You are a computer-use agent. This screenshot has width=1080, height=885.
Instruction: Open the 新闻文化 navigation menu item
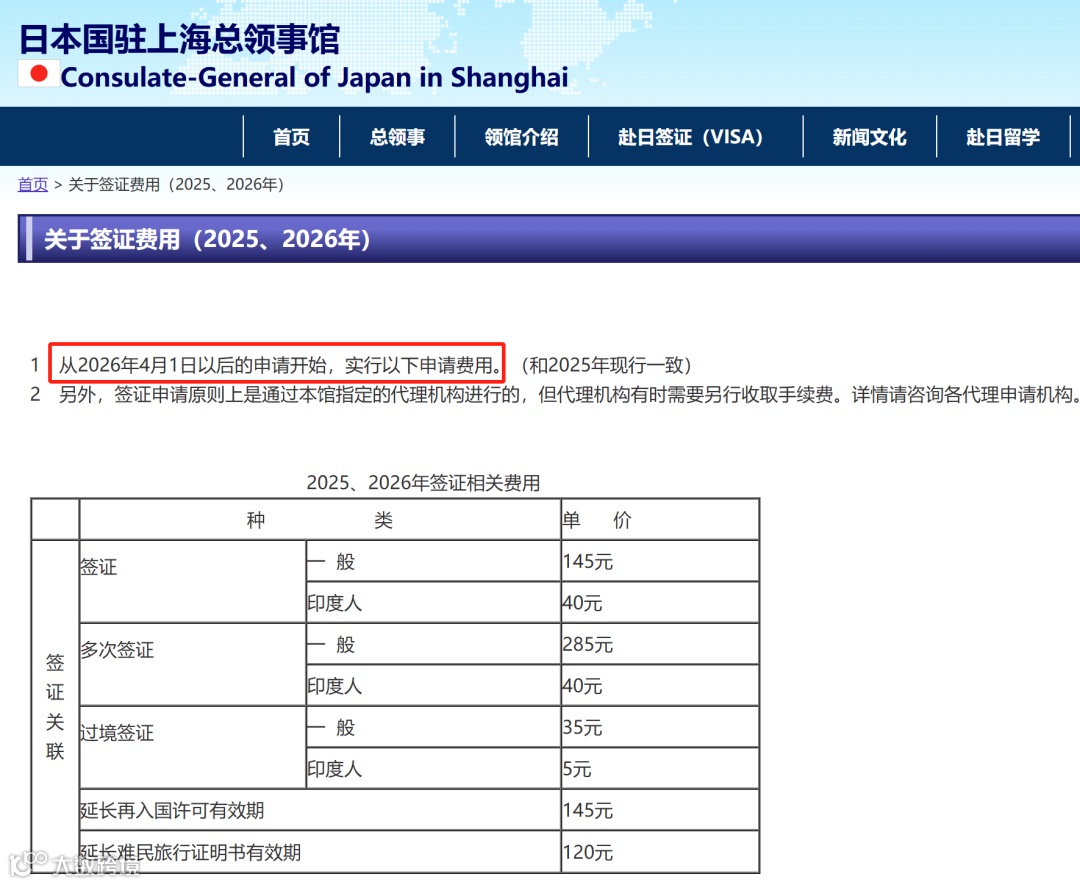pos(869,136)
